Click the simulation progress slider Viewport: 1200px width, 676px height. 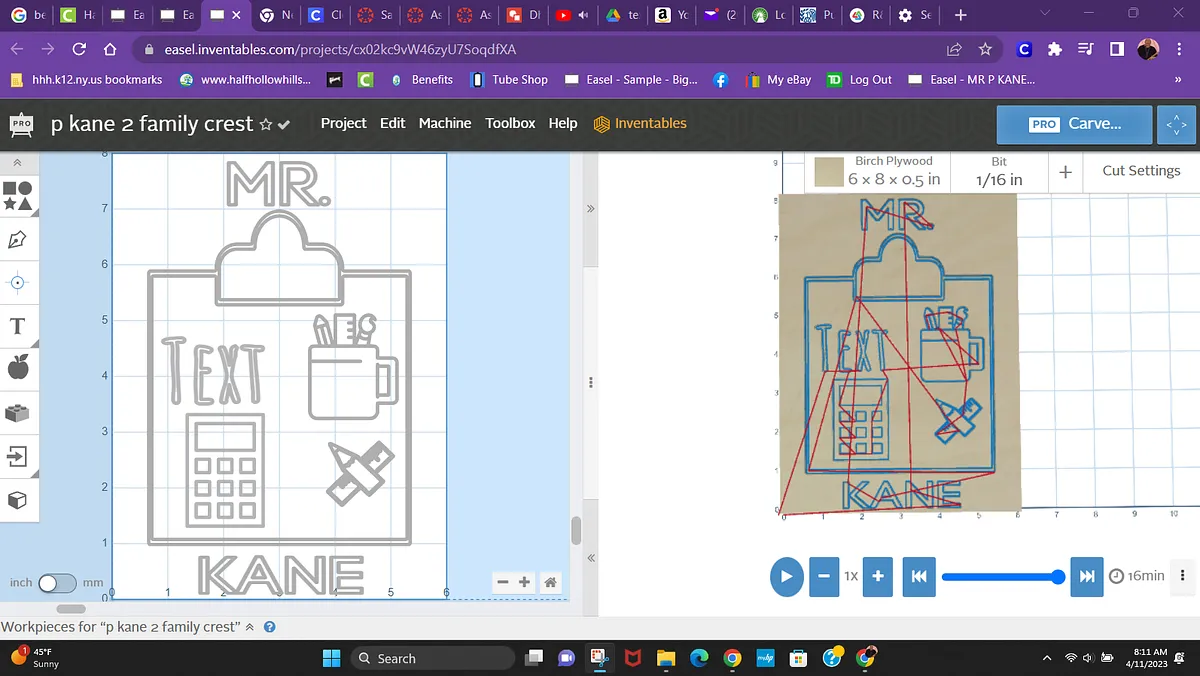click(x=1000, y=576)
